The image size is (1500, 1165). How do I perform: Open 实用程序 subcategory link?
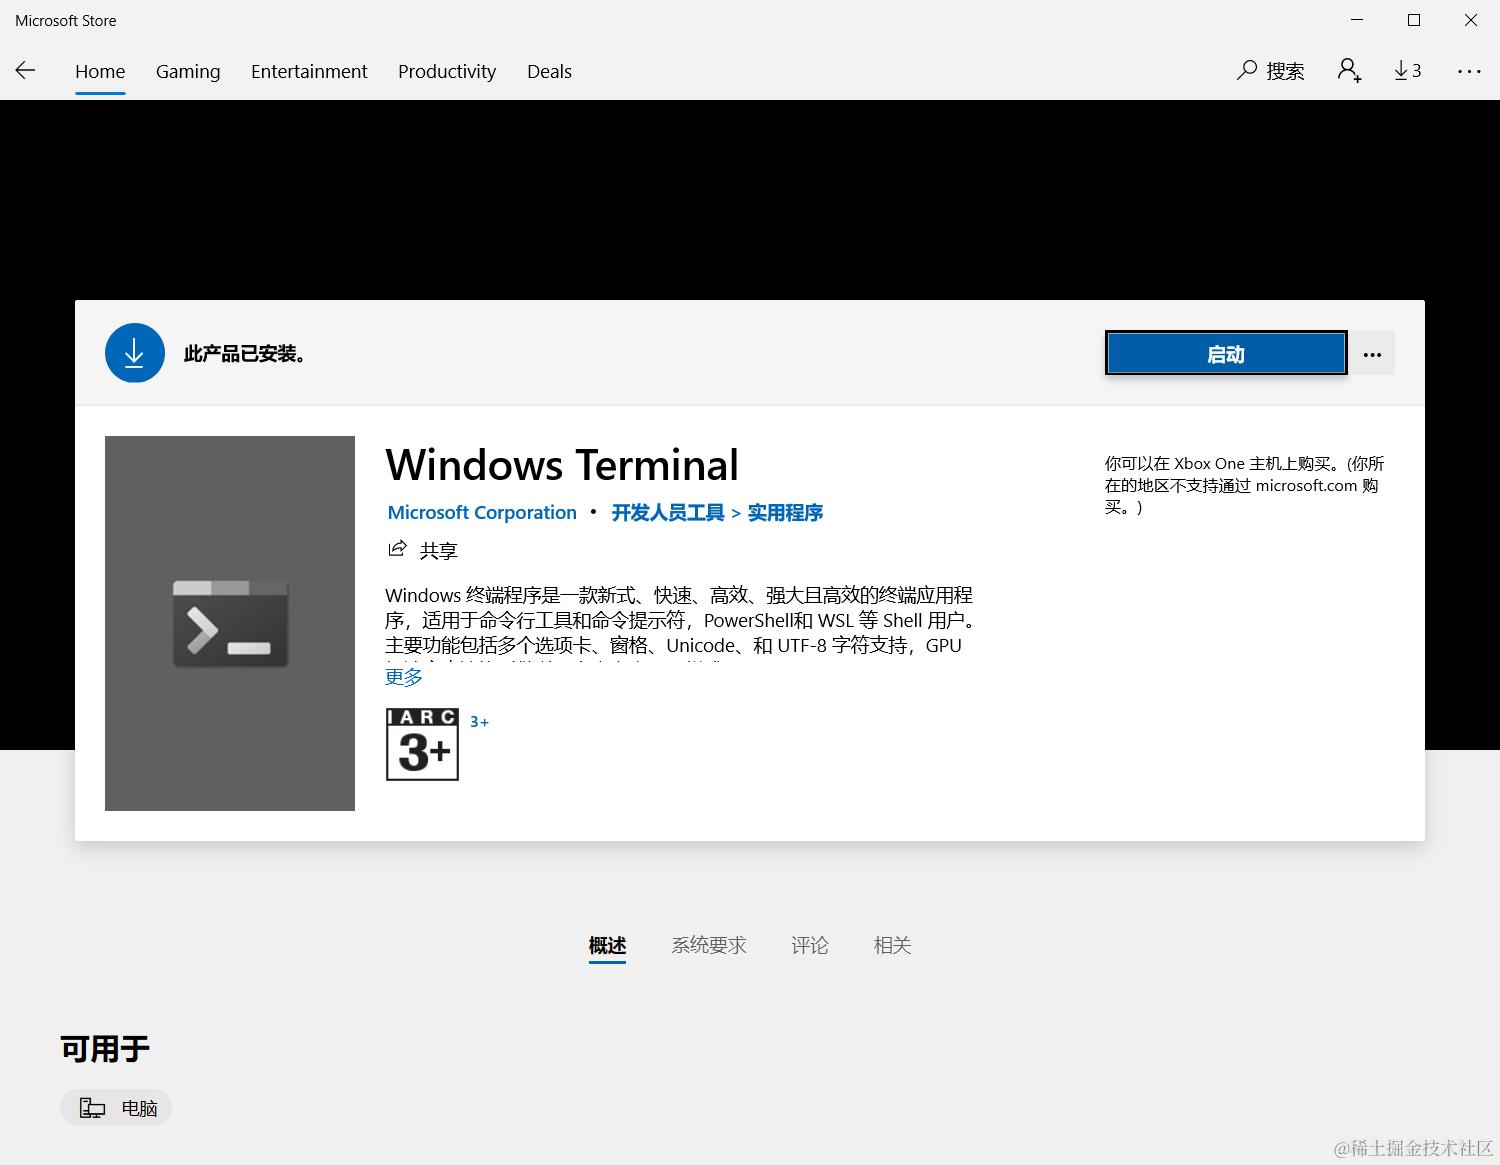[x=785, y=512]
